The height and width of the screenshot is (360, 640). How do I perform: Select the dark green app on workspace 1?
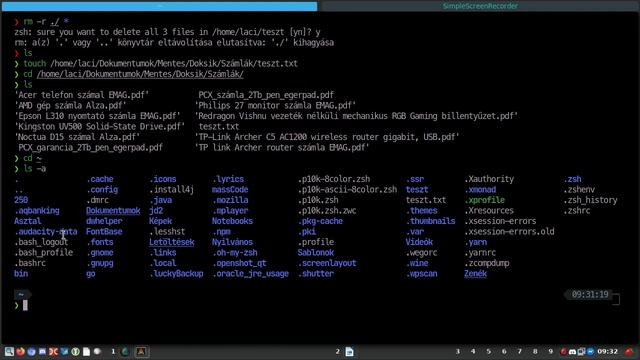tap(125, 351)
